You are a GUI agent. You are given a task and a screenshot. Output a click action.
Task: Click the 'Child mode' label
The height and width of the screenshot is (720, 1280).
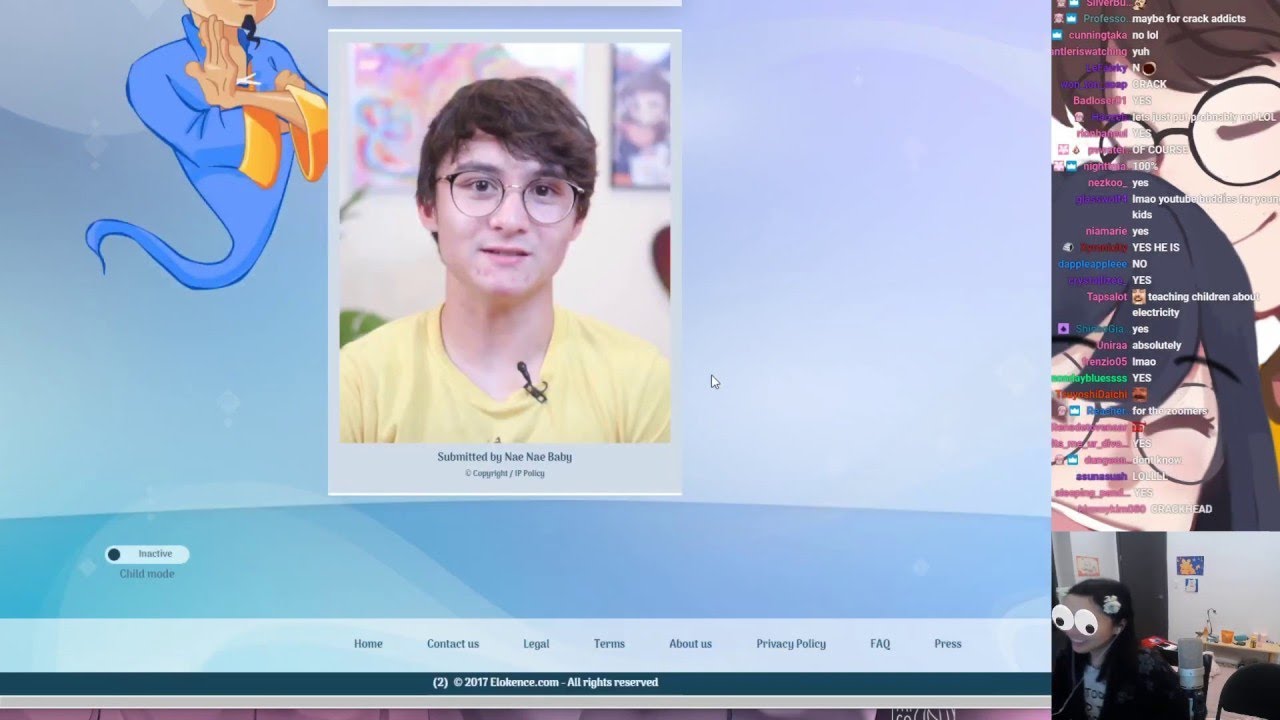click(x=147, y=574)
